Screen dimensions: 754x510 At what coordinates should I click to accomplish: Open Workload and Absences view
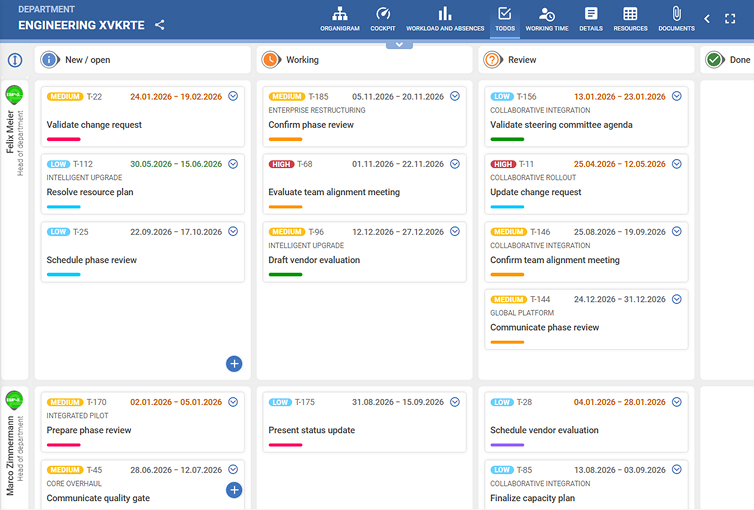point(445,19)
